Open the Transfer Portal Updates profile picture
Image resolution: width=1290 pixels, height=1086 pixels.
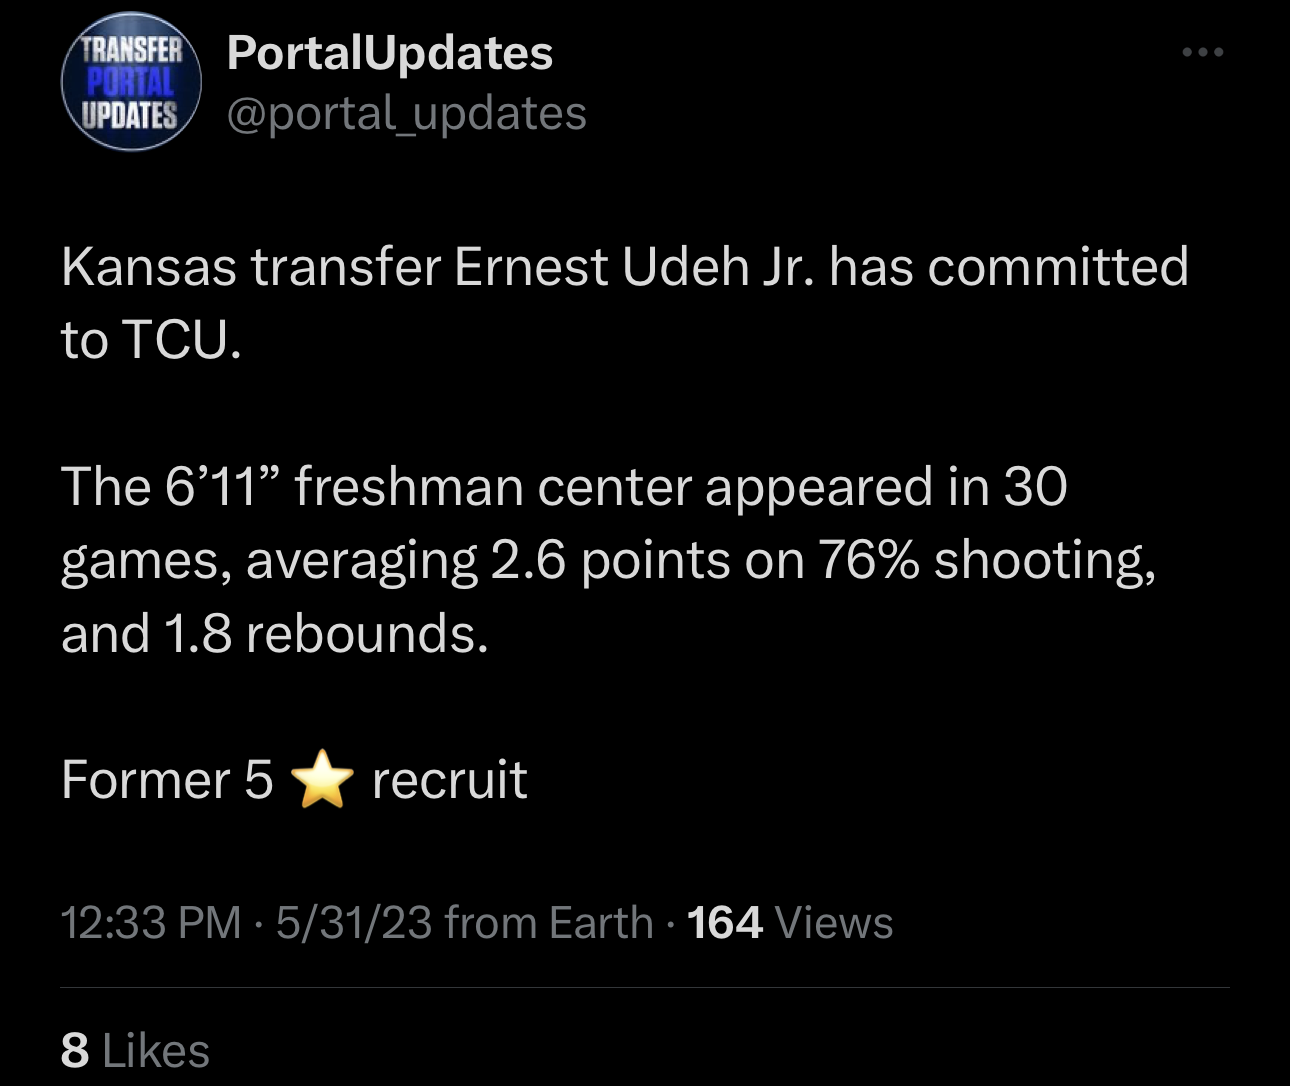tap(131, 82)
